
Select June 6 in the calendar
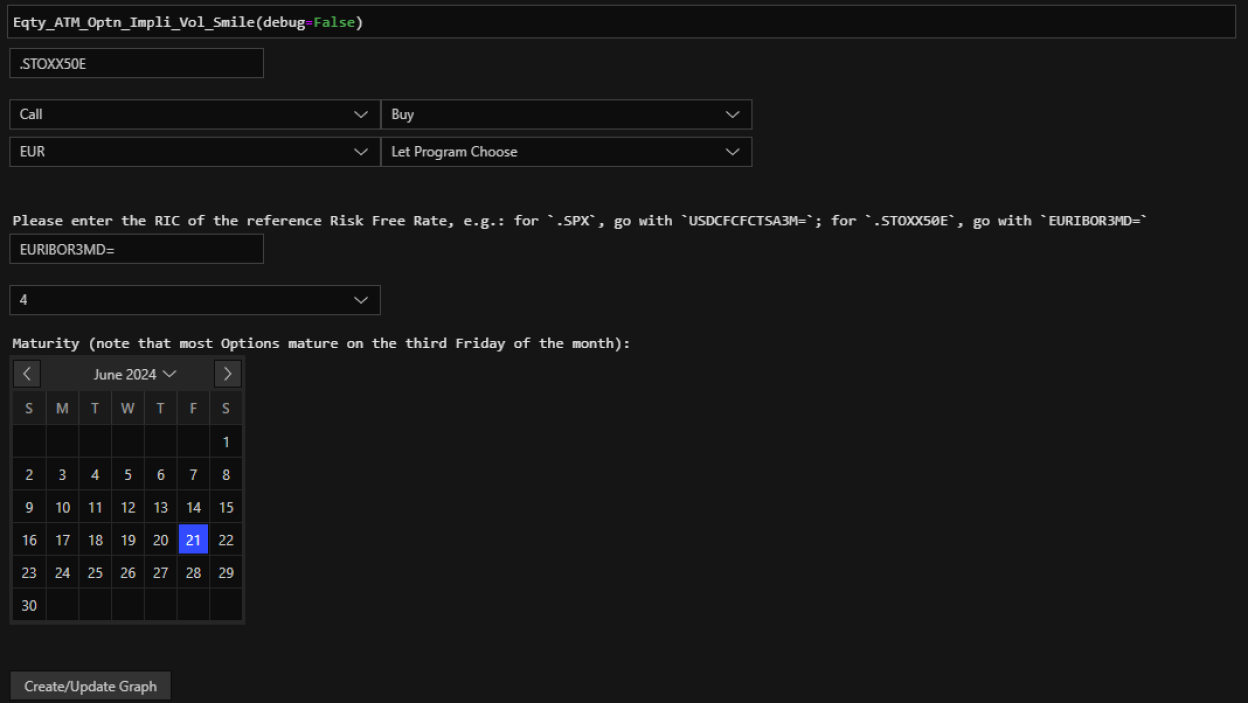point(160,475)
